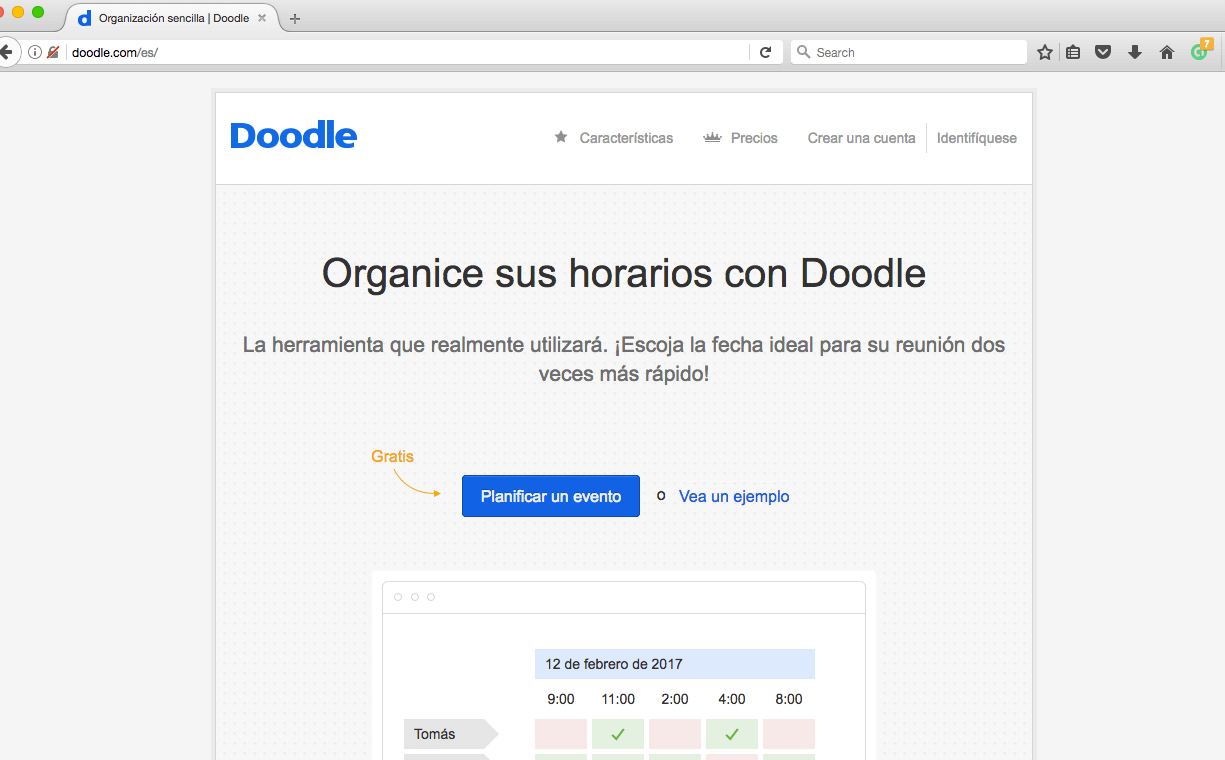Bookmark this page with the star

tap(1043, 51)
